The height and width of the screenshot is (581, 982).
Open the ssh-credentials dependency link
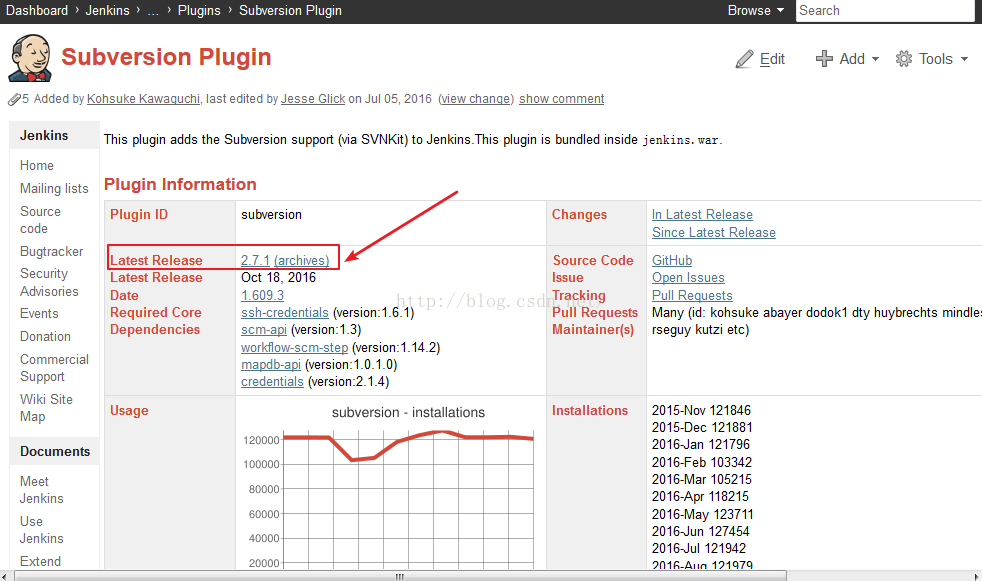(285, 312)
